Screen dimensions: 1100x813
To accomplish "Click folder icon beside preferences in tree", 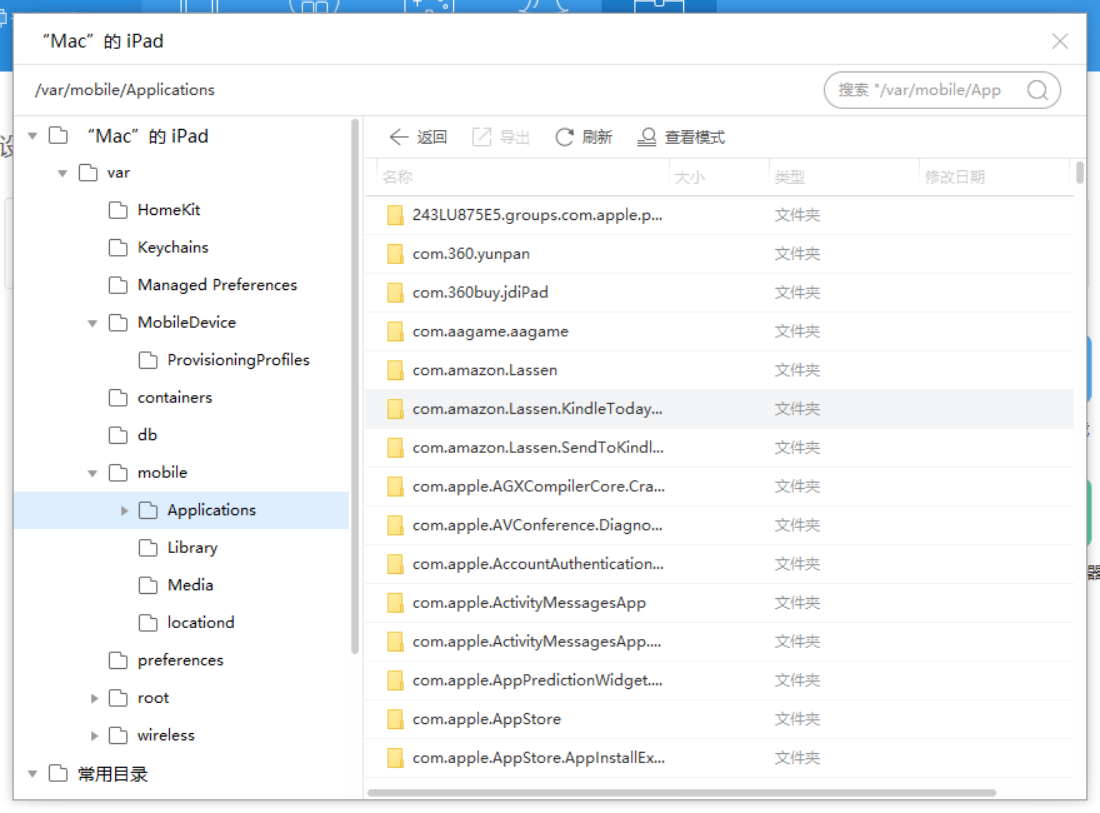I will pyautogui.click(x=119, y=660).
